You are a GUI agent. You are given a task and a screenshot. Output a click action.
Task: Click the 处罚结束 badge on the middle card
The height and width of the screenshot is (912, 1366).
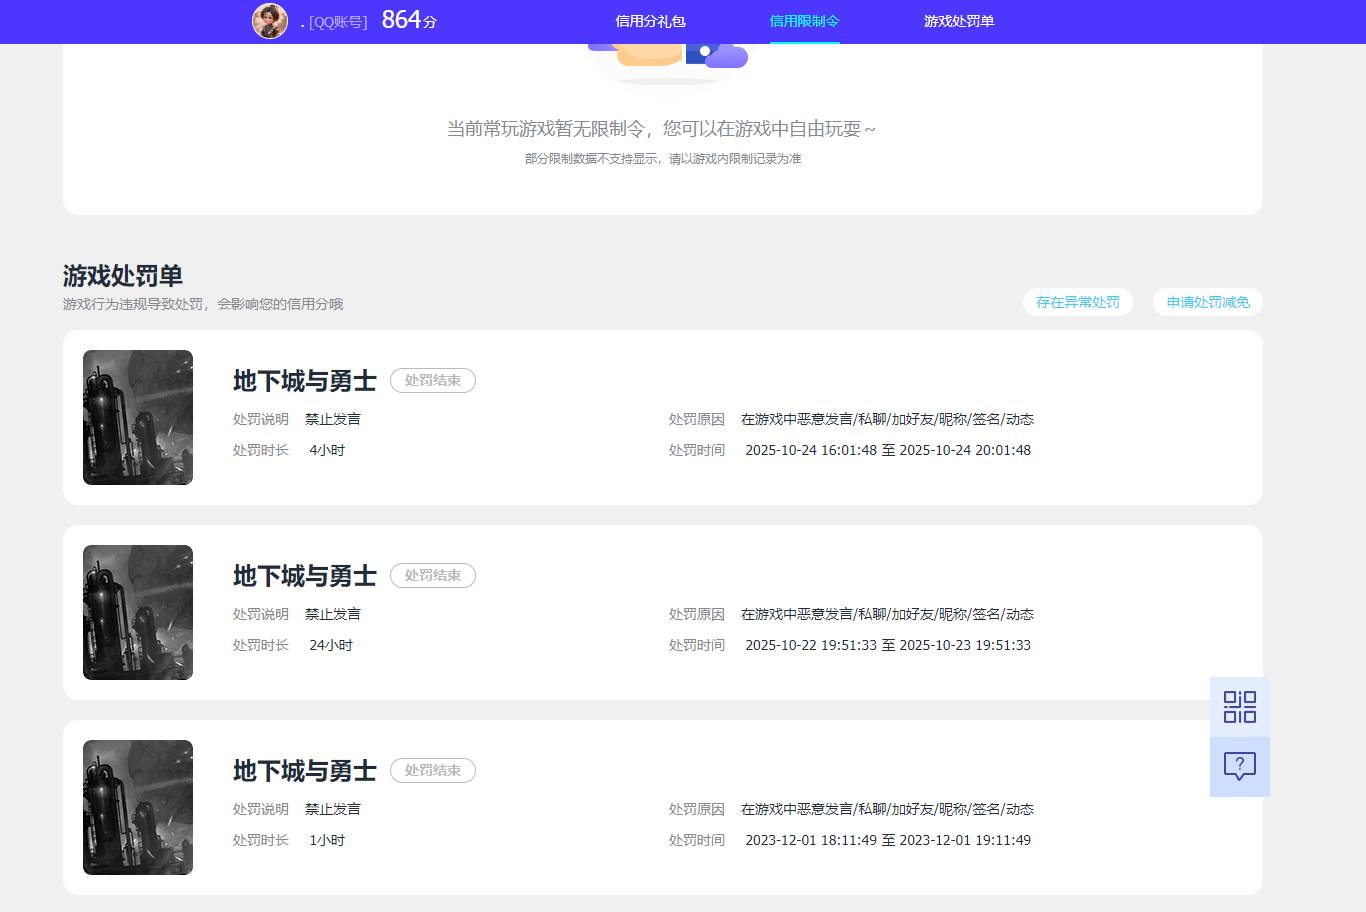pyautogui.click(x=432, y=575)
